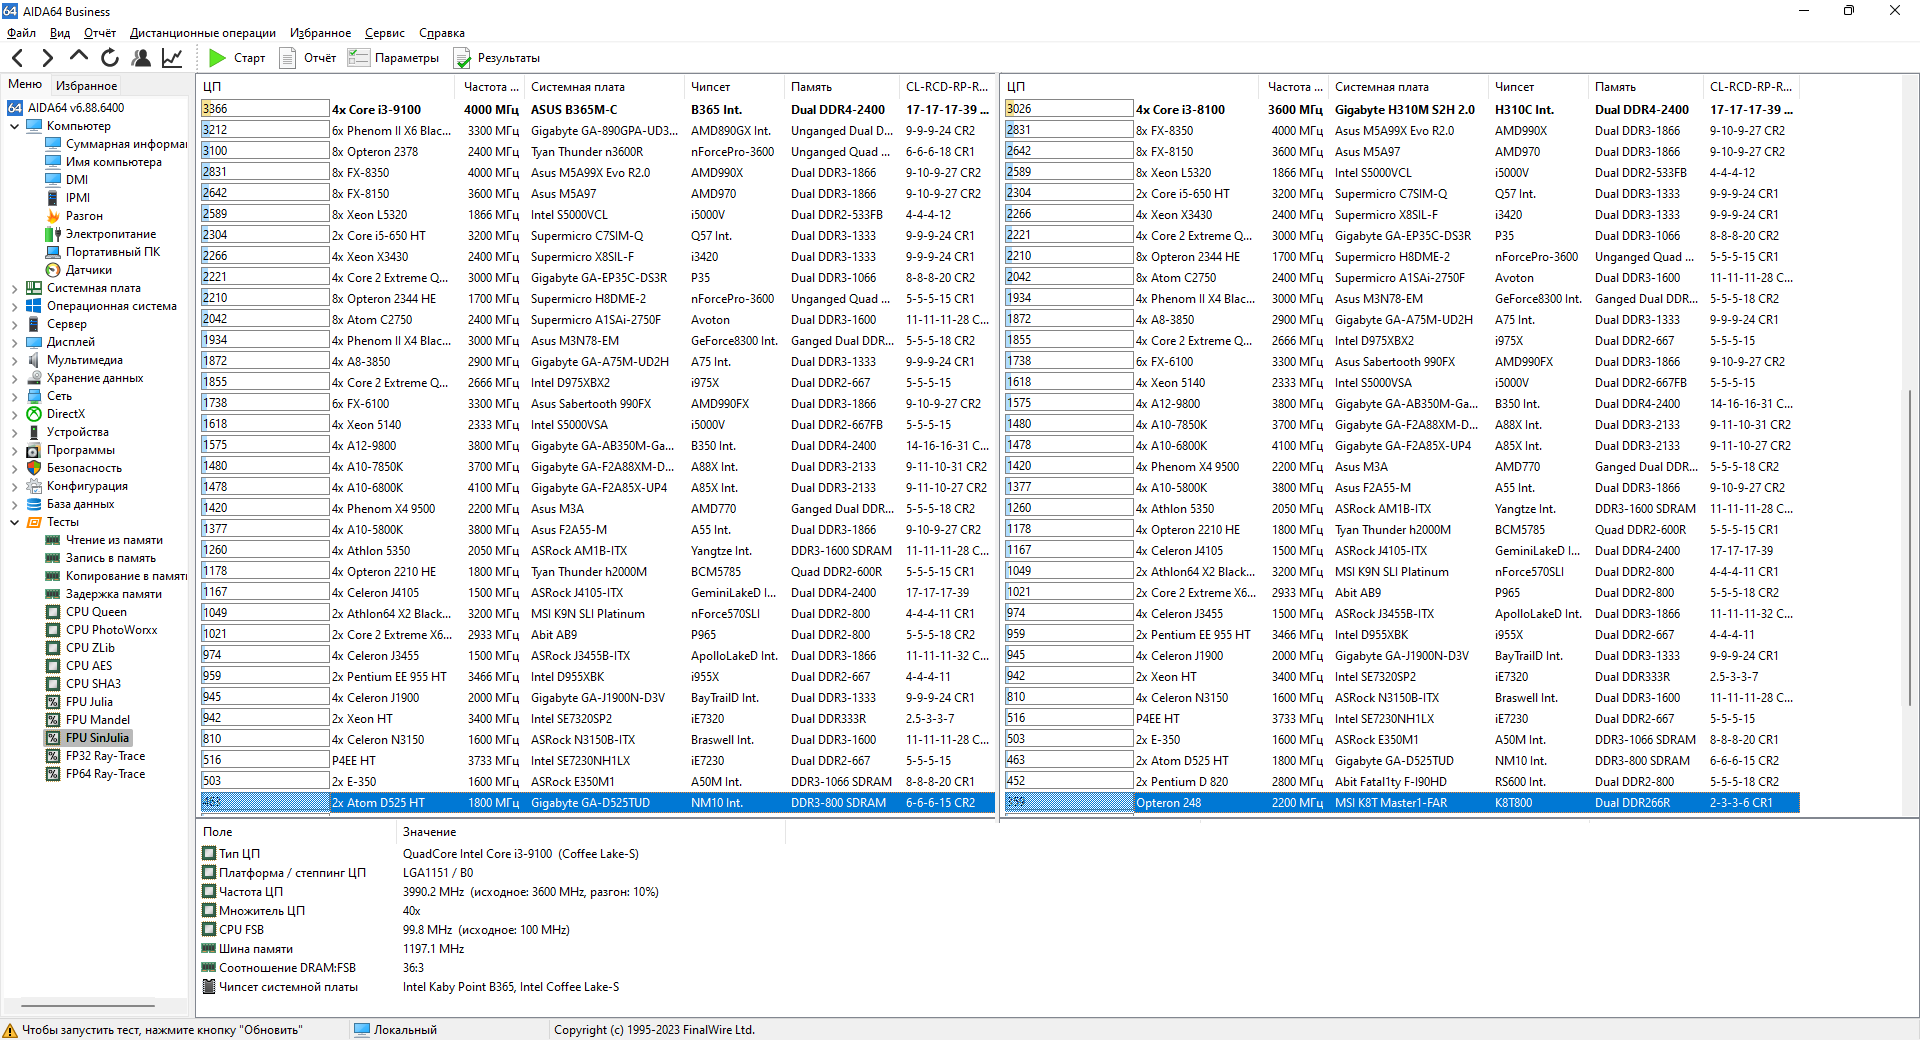1920x1040 pixels.
Task: Expand the Хранение данных tree node
Action: point(14,378)
